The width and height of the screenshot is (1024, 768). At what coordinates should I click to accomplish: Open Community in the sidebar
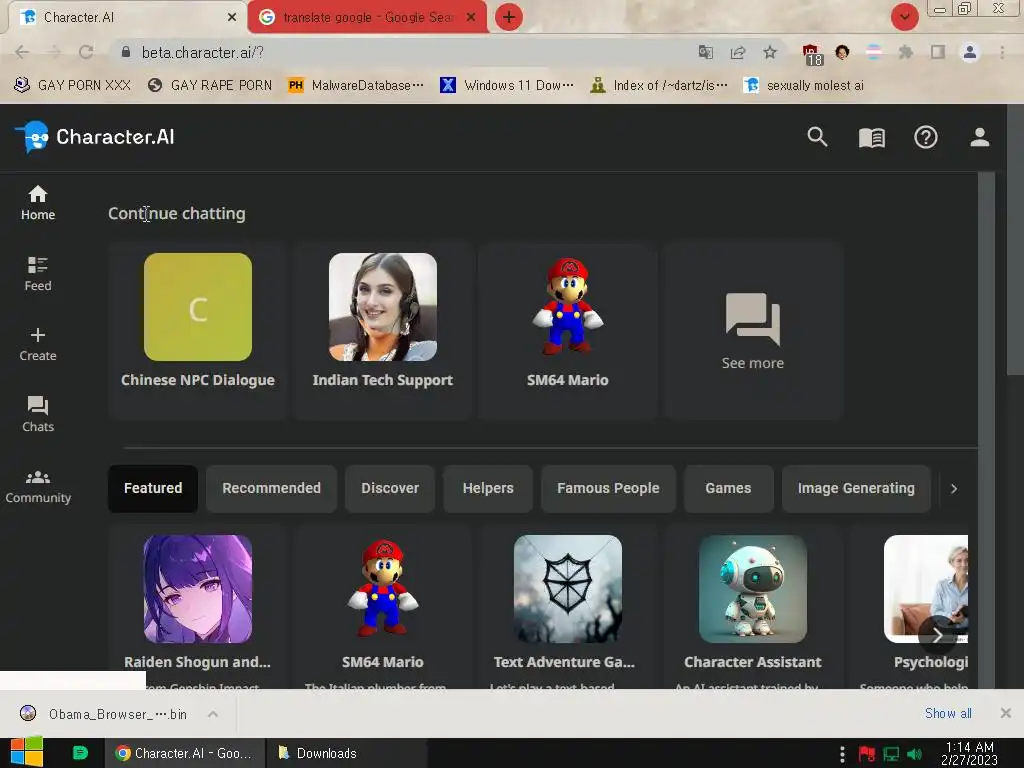[38, 487]
